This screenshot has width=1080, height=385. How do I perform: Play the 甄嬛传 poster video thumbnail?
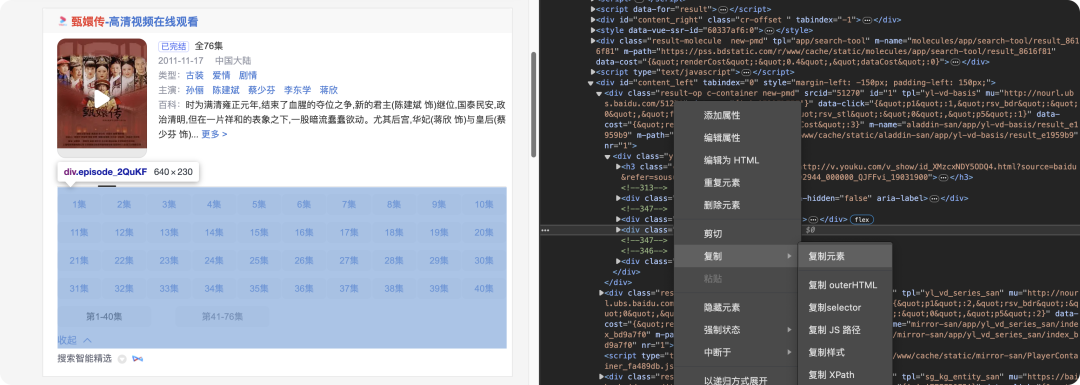tap(102, 98)
